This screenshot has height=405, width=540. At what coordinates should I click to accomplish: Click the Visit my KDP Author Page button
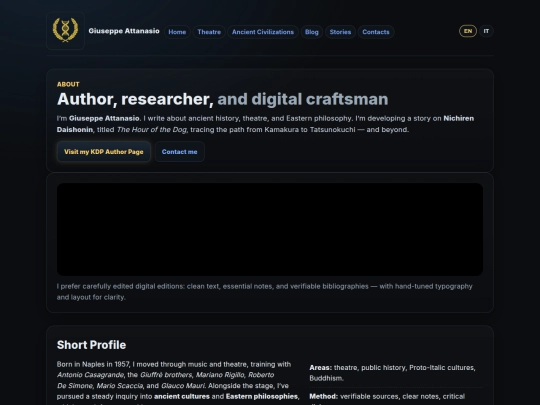[104, 152]
